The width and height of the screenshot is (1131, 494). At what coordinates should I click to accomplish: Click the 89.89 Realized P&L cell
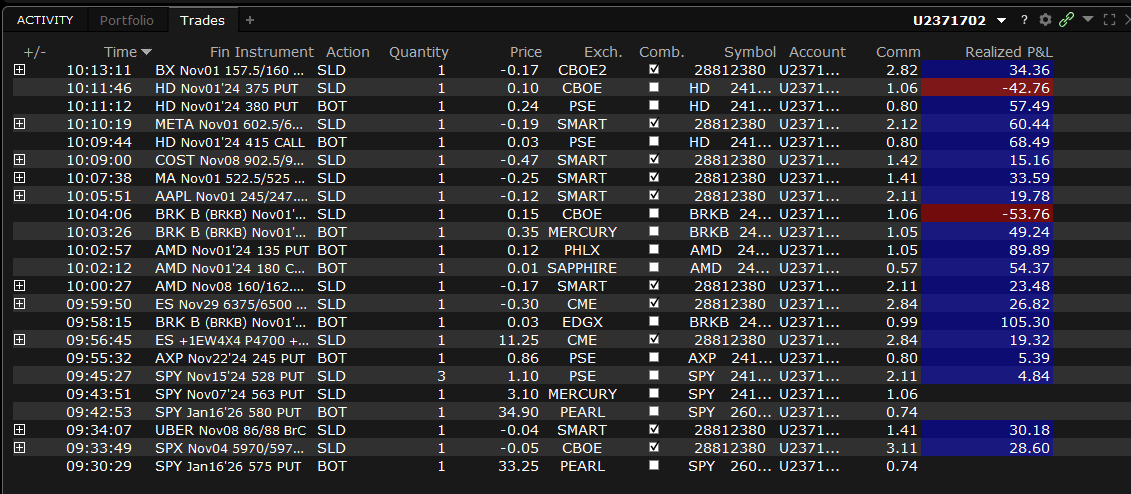(987, 250)
